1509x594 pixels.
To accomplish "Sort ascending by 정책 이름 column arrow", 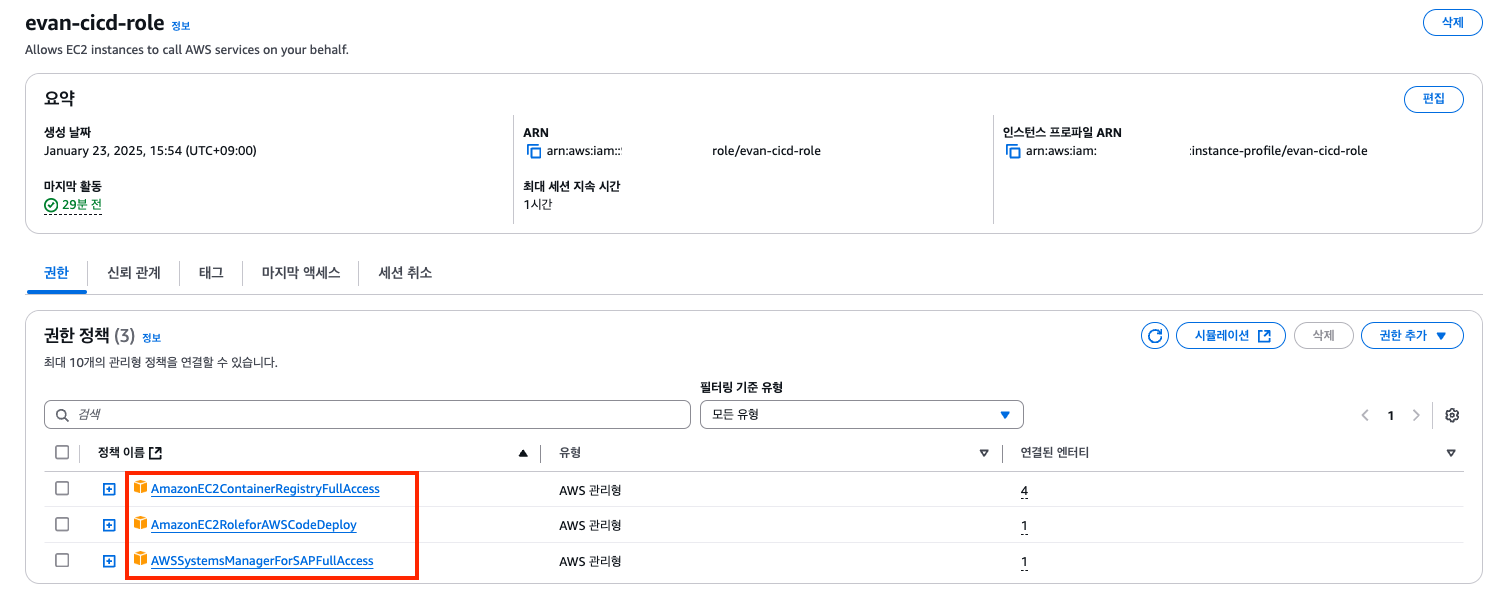I will [523, 453].
